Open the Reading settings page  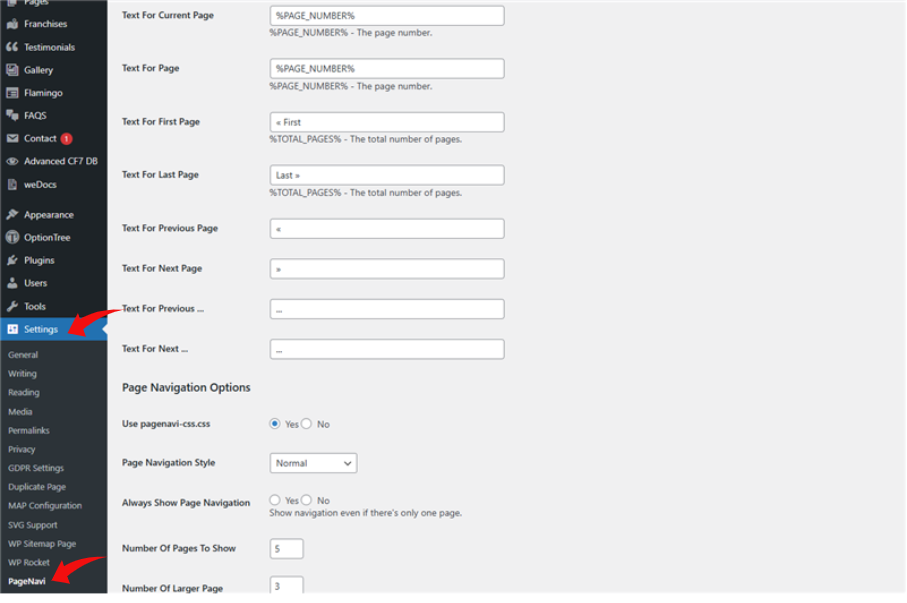pyautogui.click(x=24, y=393)
